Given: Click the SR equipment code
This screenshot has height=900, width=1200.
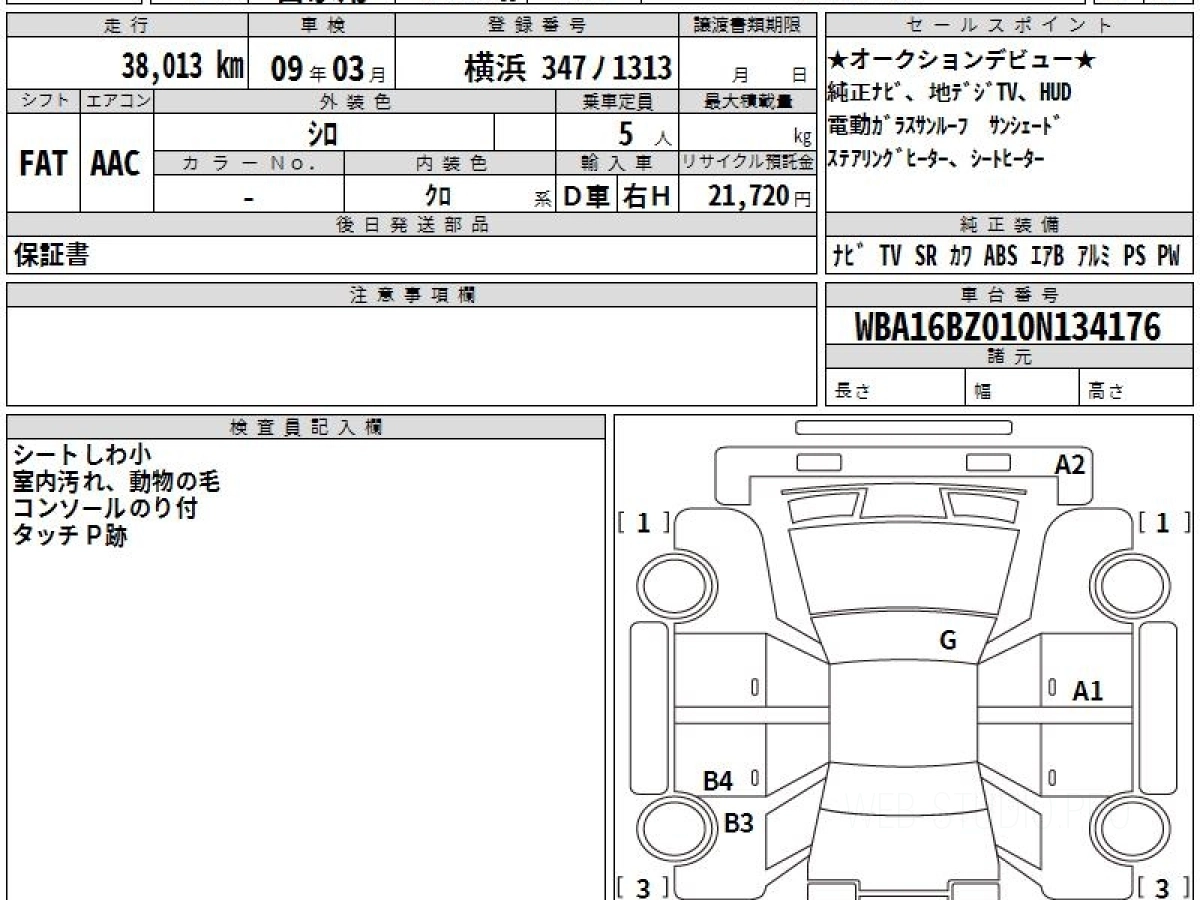Looking at the screenshot, I should coord(925,256).
